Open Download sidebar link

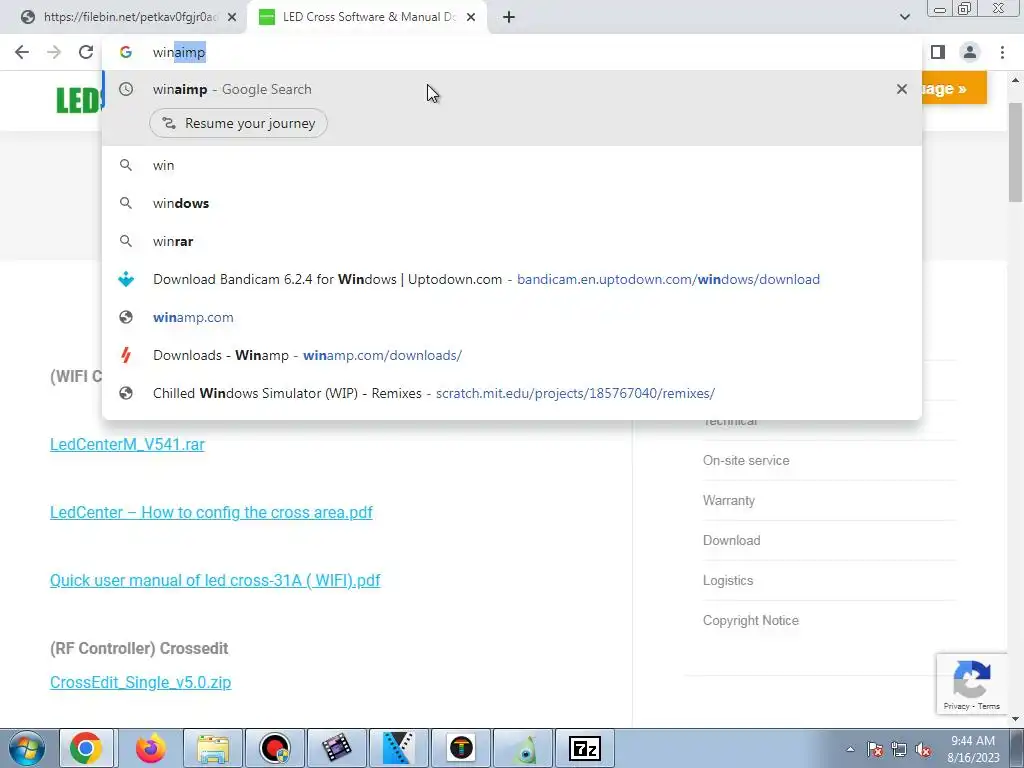731,540
